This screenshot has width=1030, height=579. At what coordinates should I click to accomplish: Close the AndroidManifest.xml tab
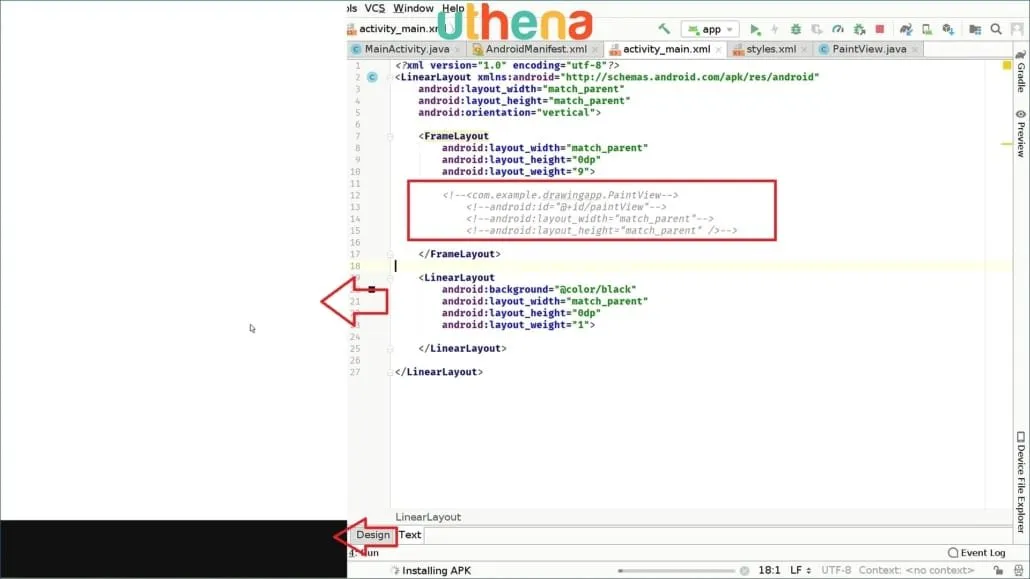pos(594,50)
